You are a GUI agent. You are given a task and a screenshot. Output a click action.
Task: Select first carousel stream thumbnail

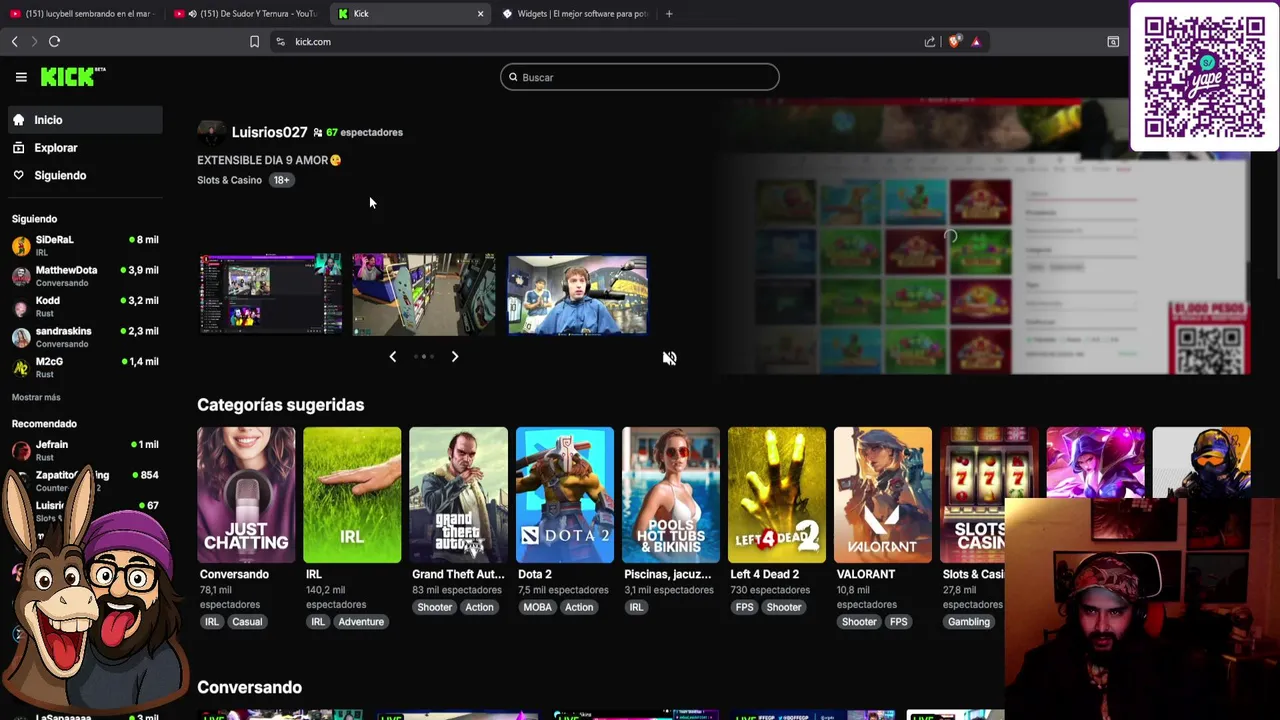270,294
